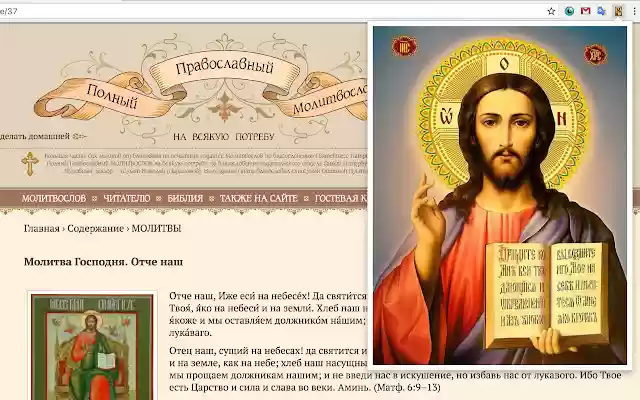The height and width of the screenshot is (400, 640).
Task: Open the Gmail extension icon
Action: [586, 11]
